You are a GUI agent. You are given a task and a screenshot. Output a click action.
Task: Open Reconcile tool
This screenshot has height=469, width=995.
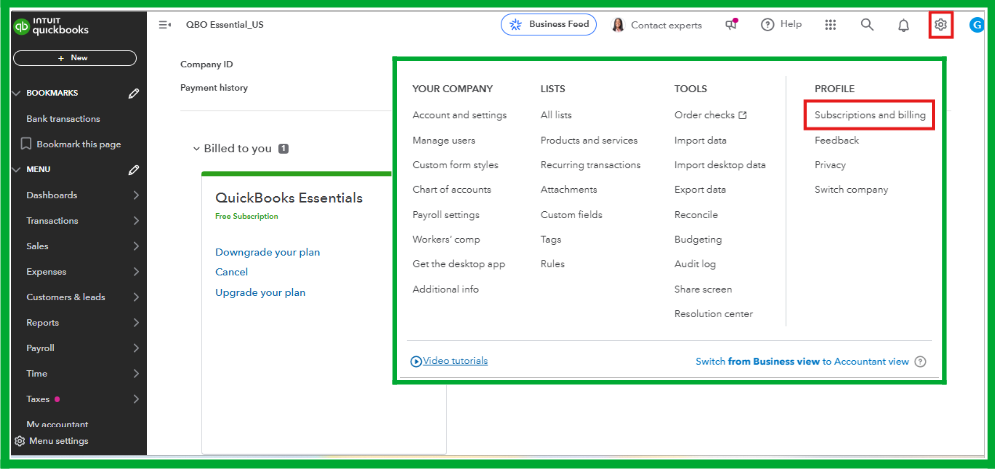pyautogui.click(x=696, y=215)
